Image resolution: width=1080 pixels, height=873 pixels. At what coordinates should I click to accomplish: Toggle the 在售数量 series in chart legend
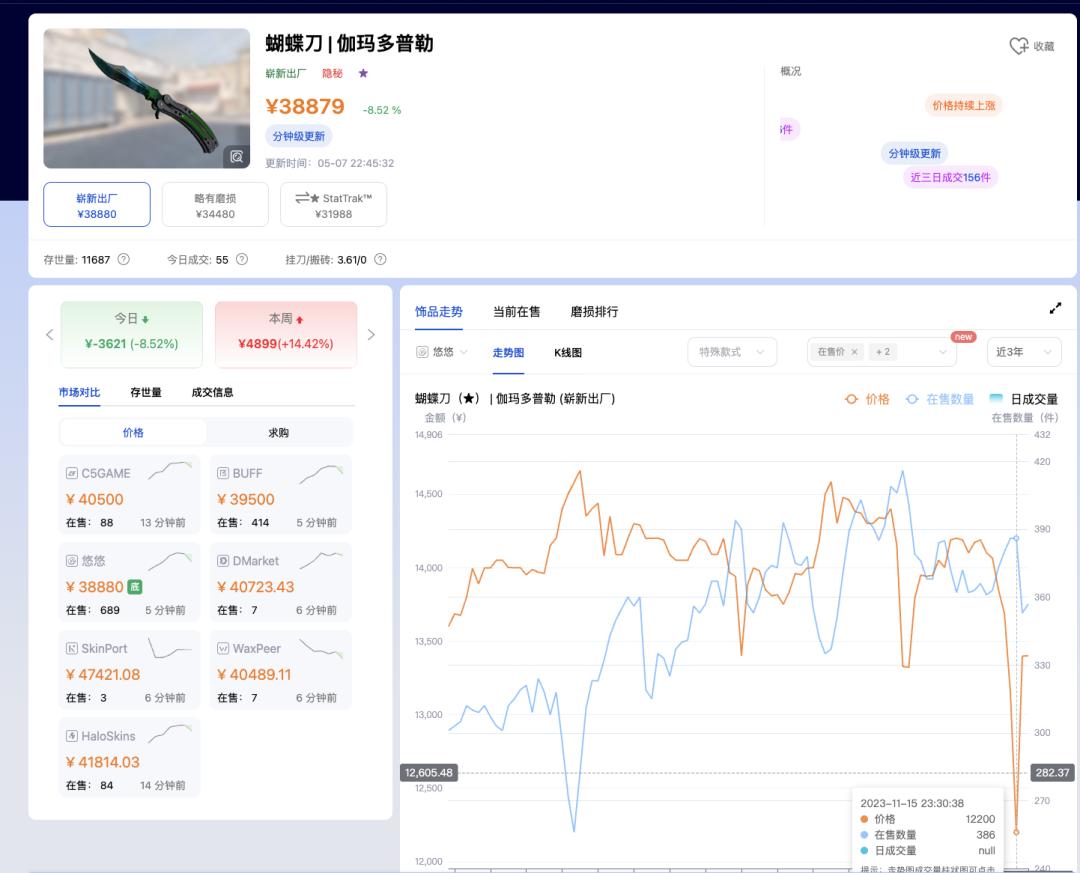point(939,399)
